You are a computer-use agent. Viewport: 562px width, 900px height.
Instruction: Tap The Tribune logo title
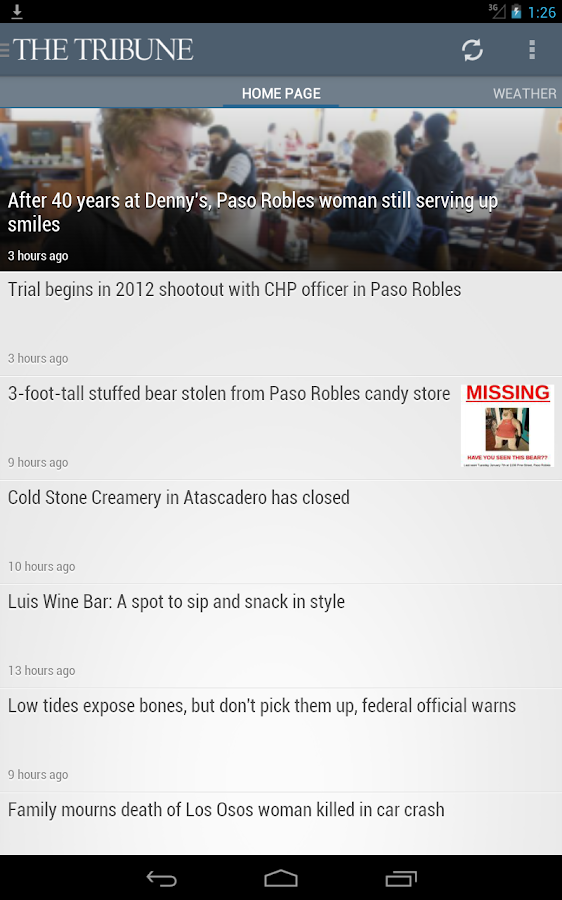(103, 49)
